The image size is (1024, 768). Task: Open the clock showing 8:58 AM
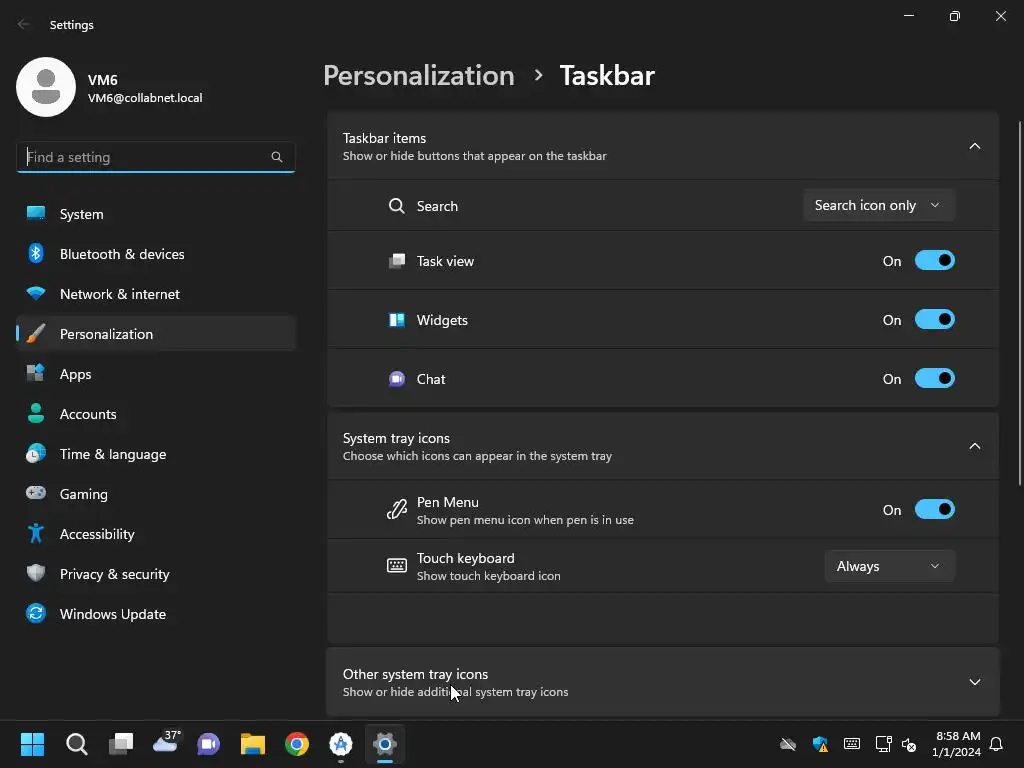tap(956, 744)
